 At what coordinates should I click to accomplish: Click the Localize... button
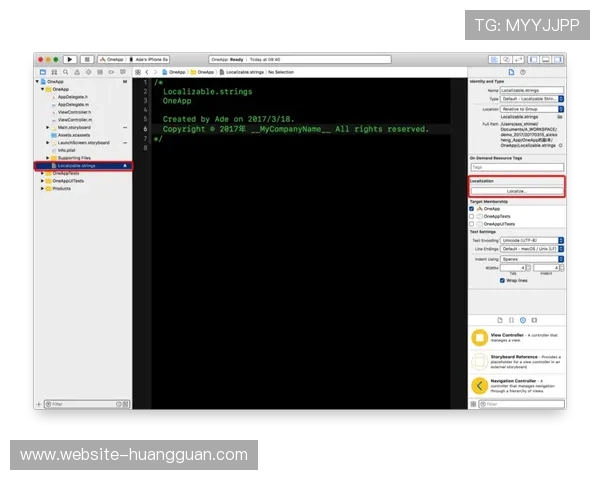pyautogui.click(x=516, y=190)
